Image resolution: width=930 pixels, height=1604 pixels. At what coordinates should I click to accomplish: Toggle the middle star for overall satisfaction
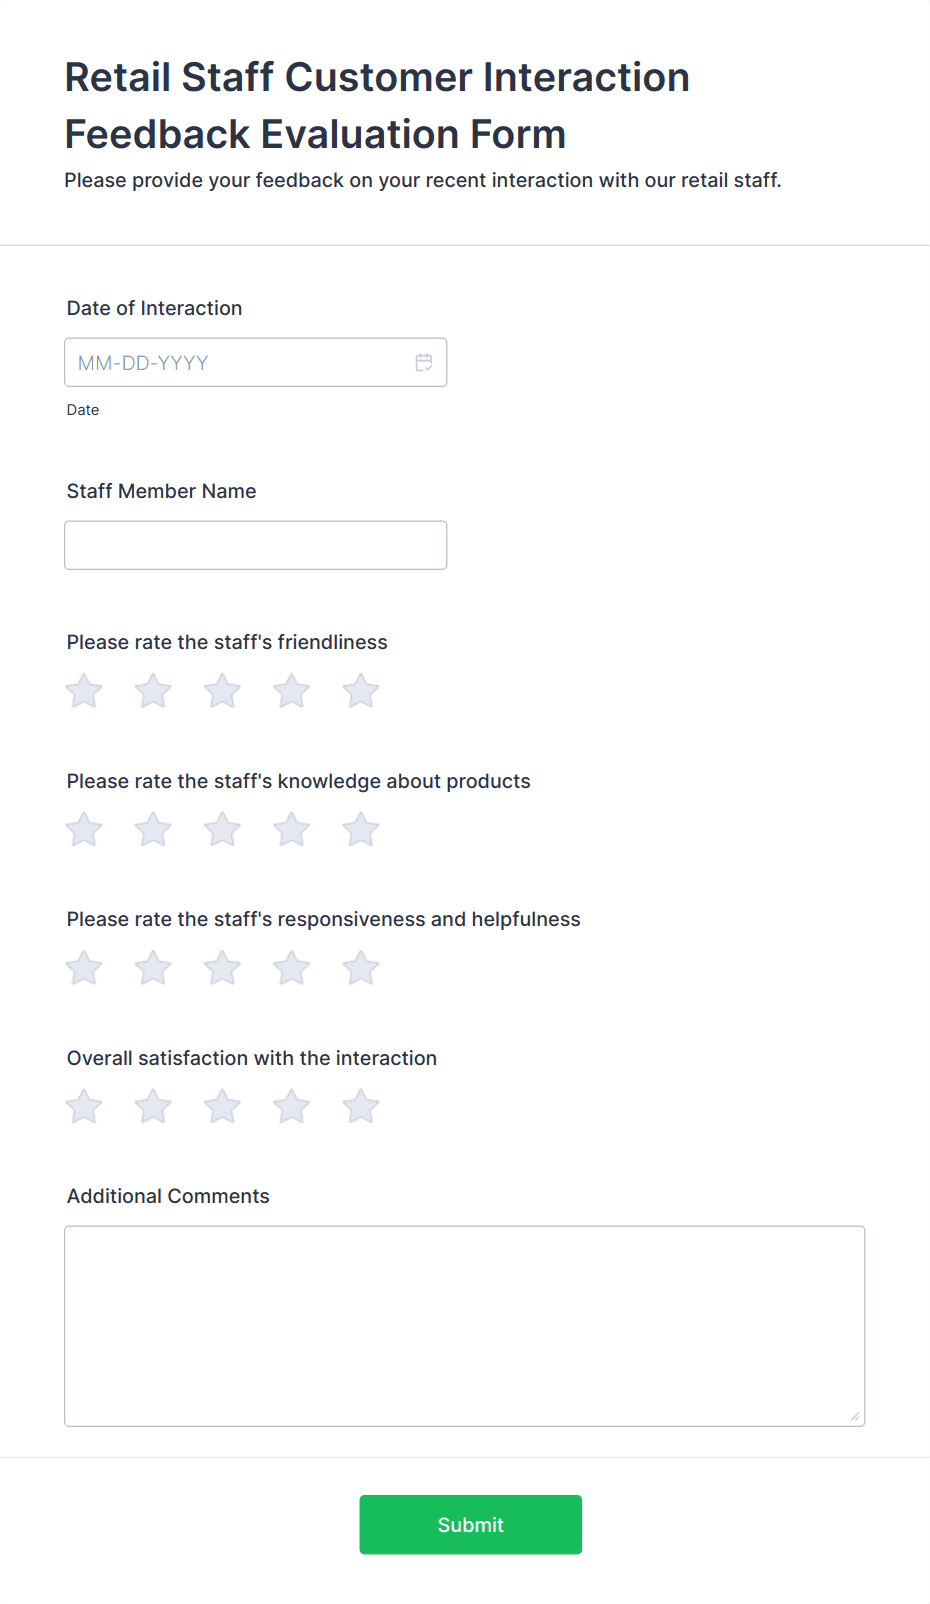[222, 1106]
